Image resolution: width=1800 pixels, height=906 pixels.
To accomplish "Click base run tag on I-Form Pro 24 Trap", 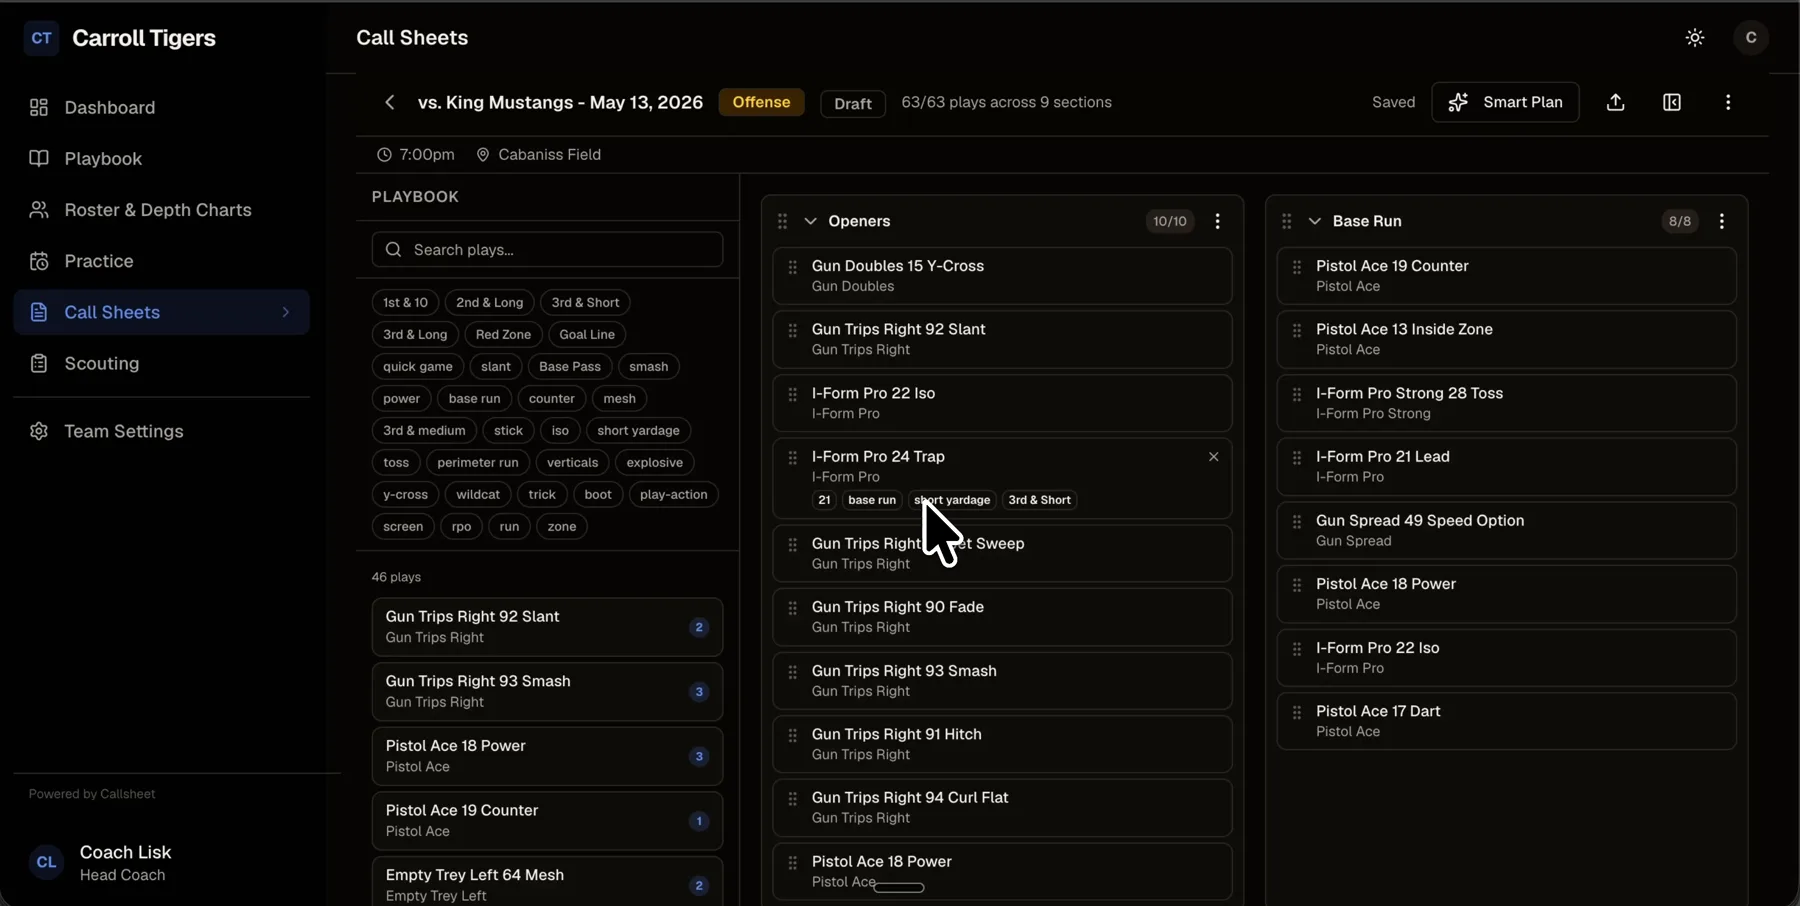I will [872, 500].
